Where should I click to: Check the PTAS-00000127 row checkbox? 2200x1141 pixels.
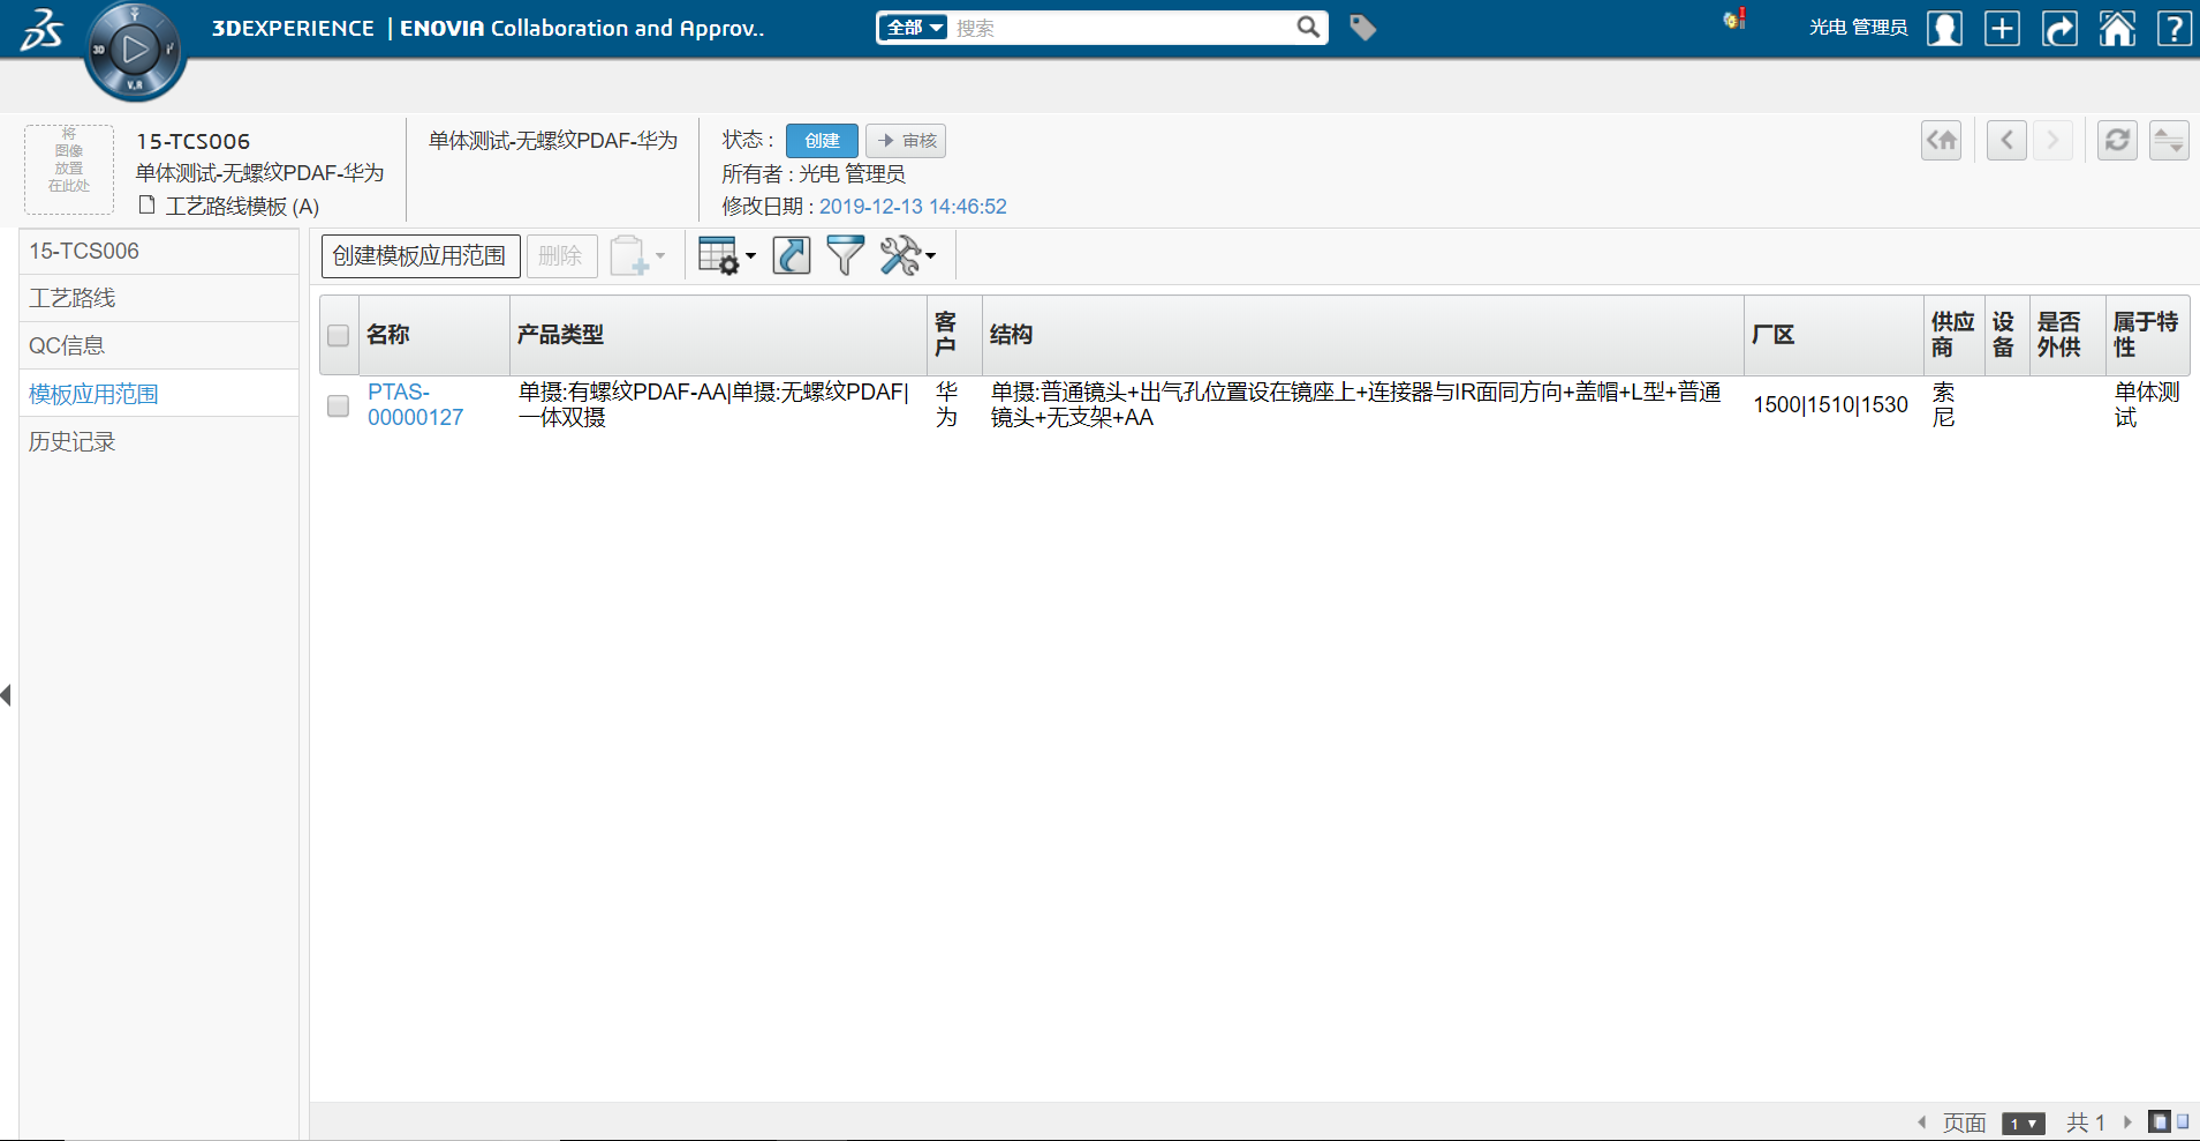pos(338,405)
